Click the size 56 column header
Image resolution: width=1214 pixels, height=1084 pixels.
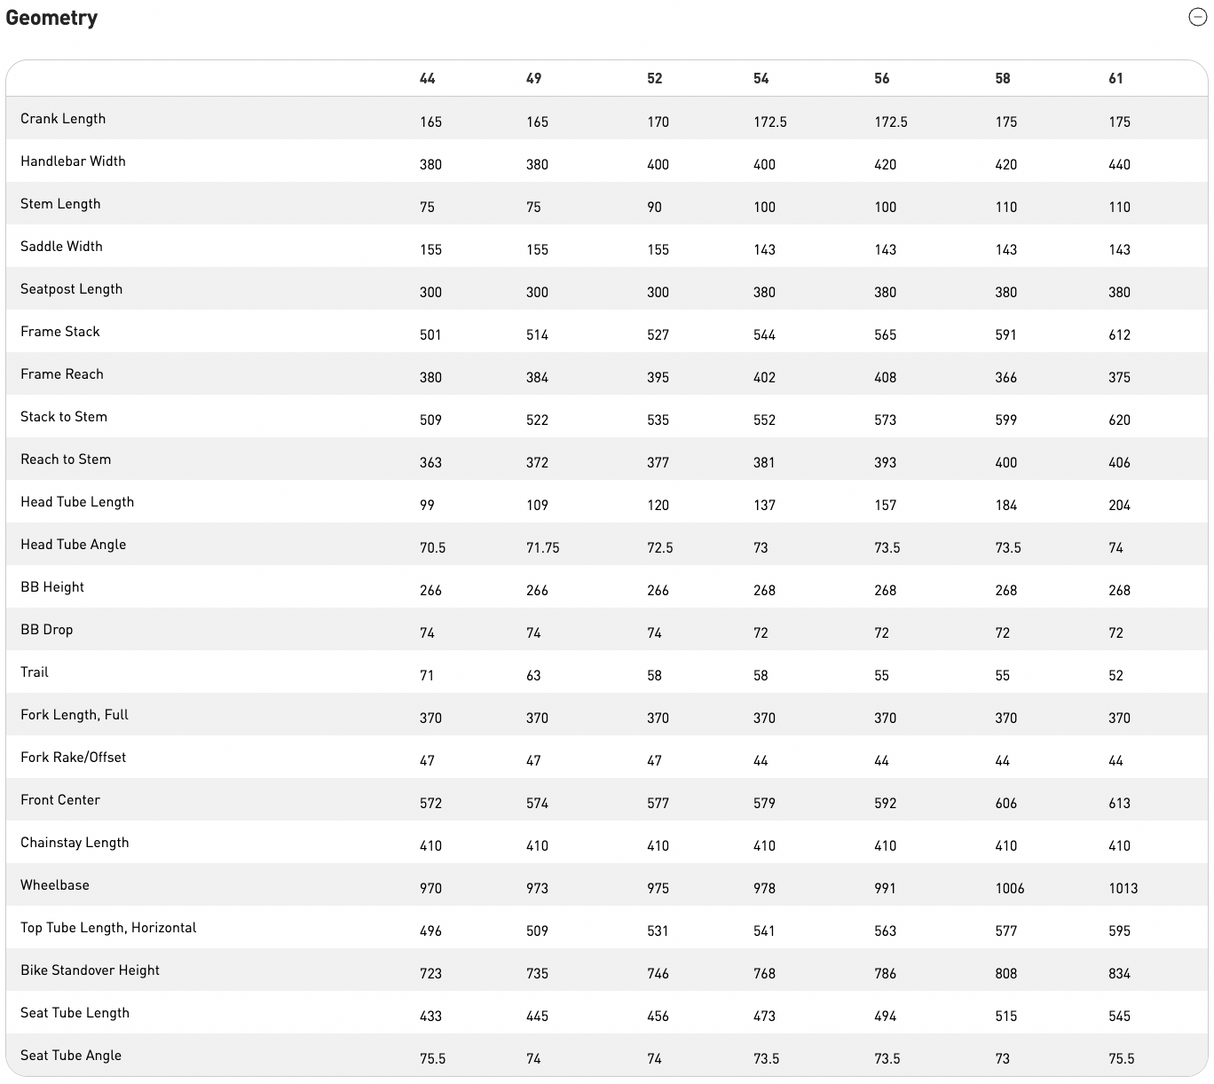(x=882, y=78)
